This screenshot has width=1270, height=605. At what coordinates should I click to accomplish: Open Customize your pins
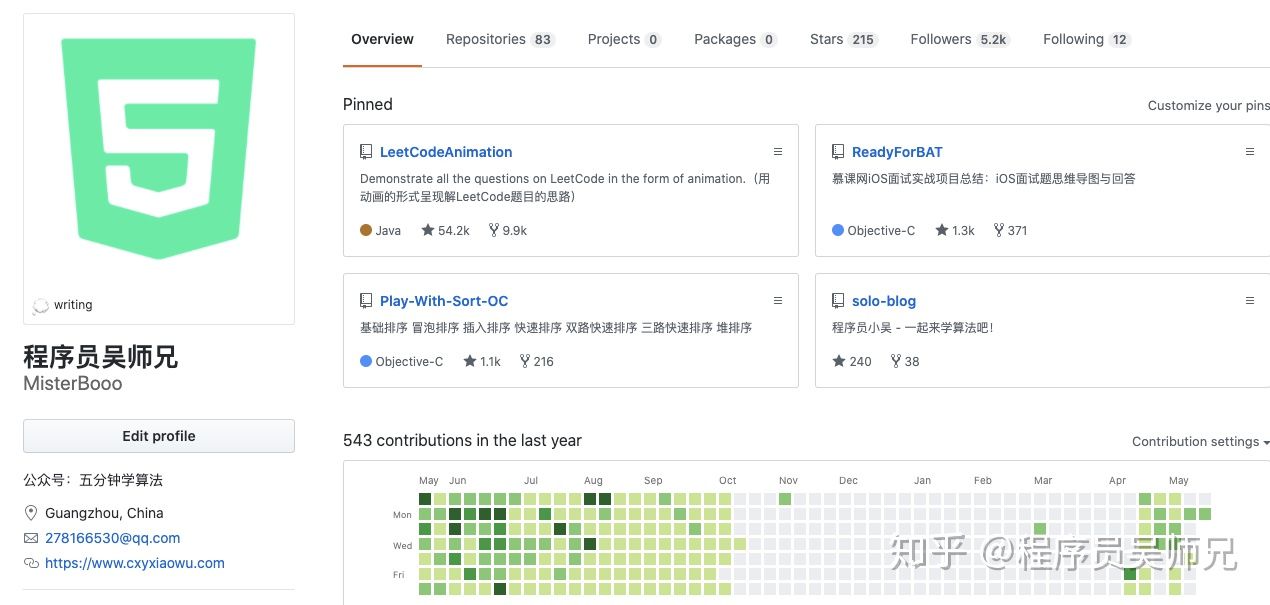(1208, 105)
